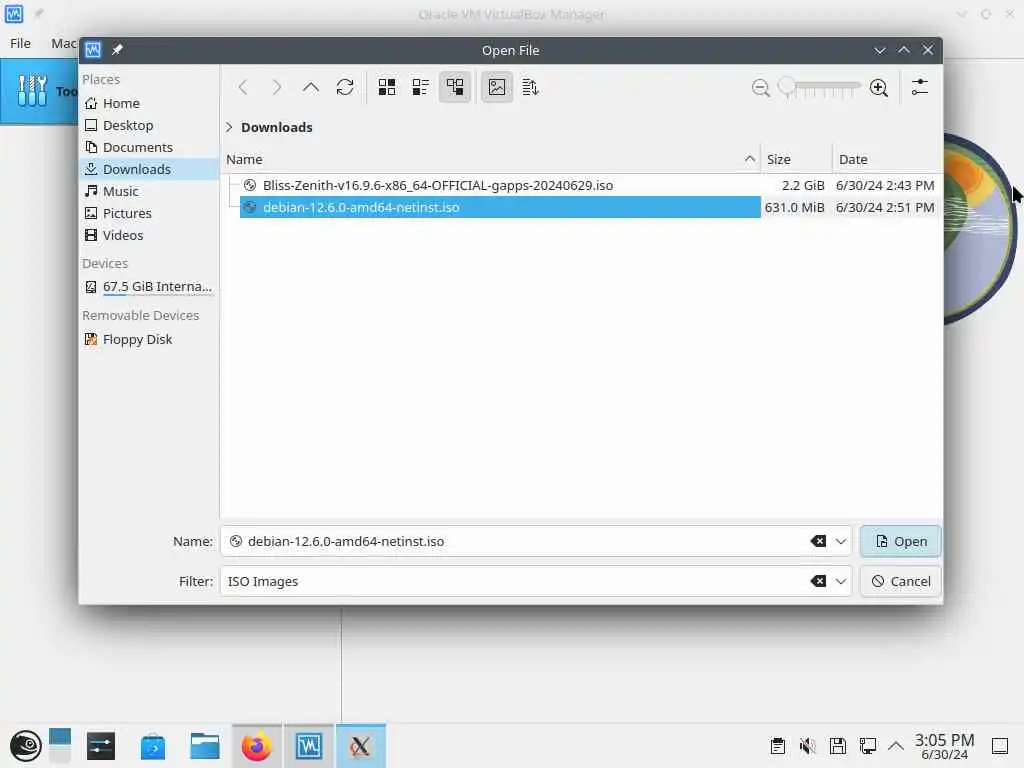
Task: Click the 6/30/24 2:51 PM date cell
Action: pos(885,208)
